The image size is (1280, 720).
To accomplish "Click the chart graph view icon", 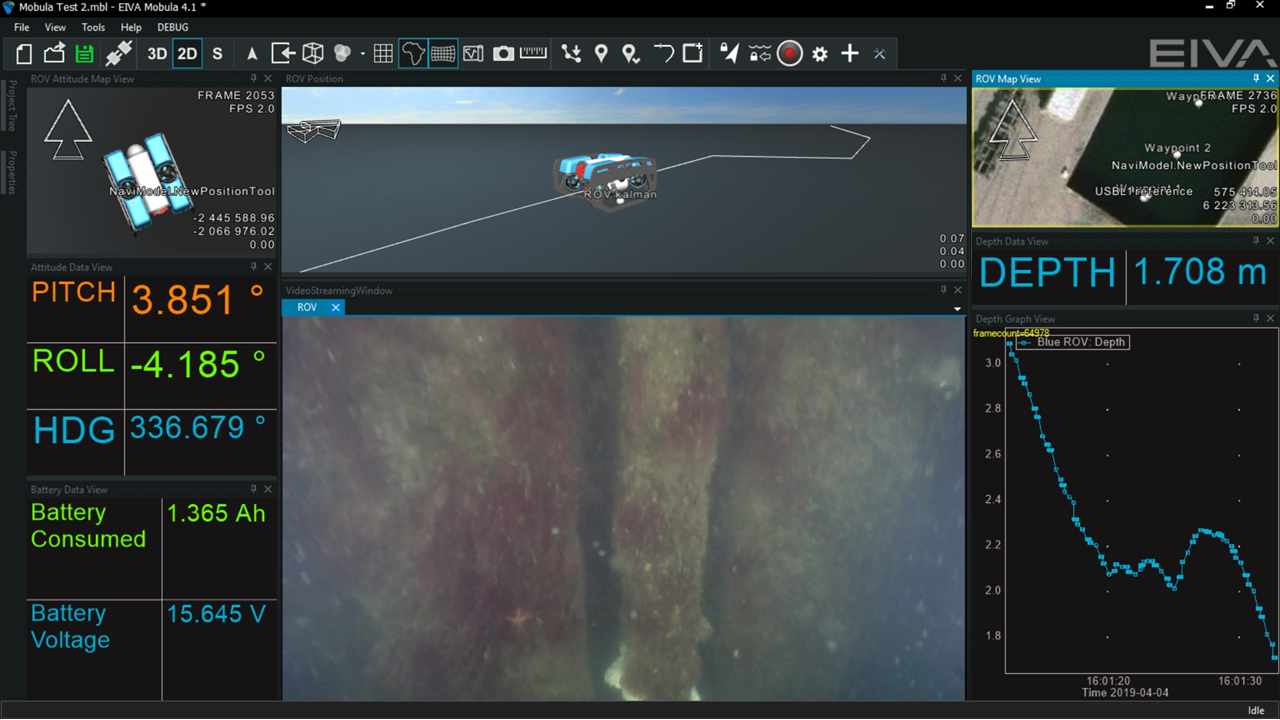I will (x=473, y=54).
